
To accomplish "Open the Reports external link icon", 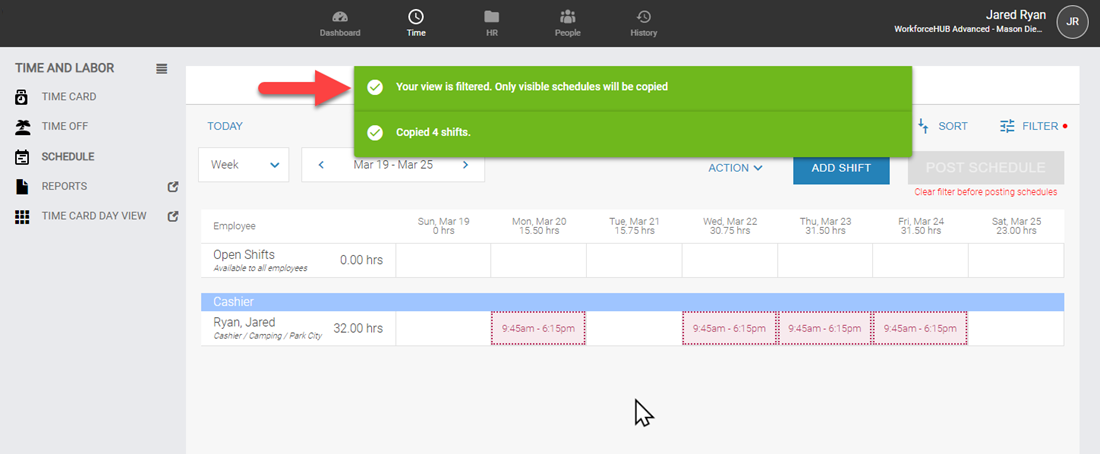I will [173, 186].
